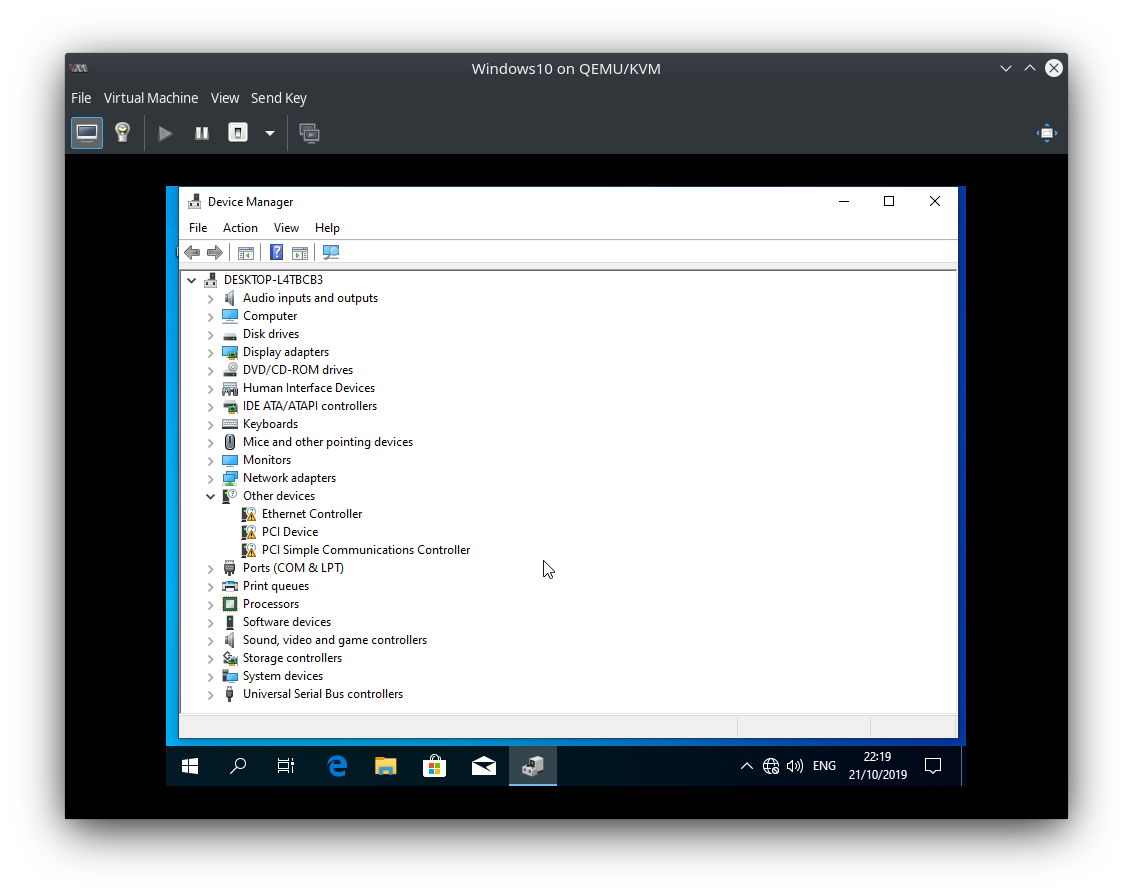Open the Virtual Machine menu

(x=151, y=98)
